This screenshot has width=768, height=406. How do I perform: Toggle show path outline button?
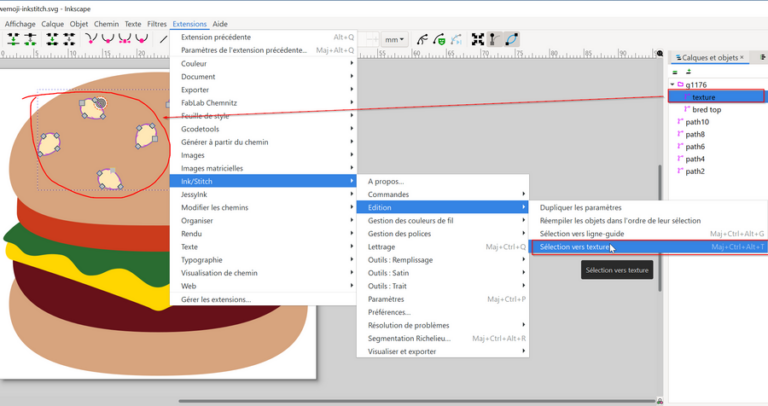tap(512, 39)
